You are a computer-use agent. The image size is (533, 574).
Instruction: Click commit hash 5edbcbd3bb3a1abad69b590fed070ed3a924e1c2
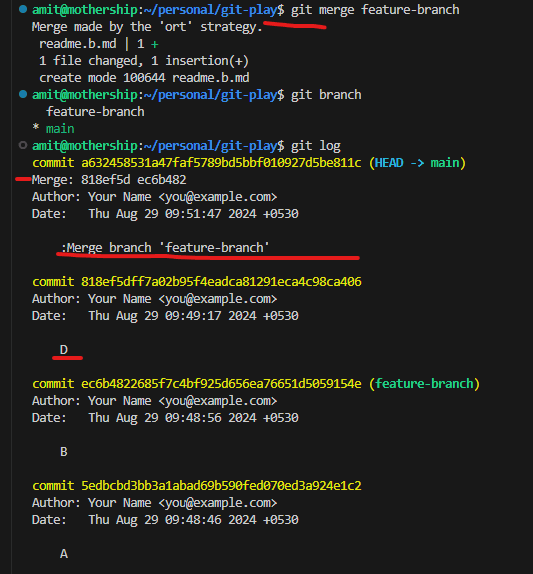point(221,486)
